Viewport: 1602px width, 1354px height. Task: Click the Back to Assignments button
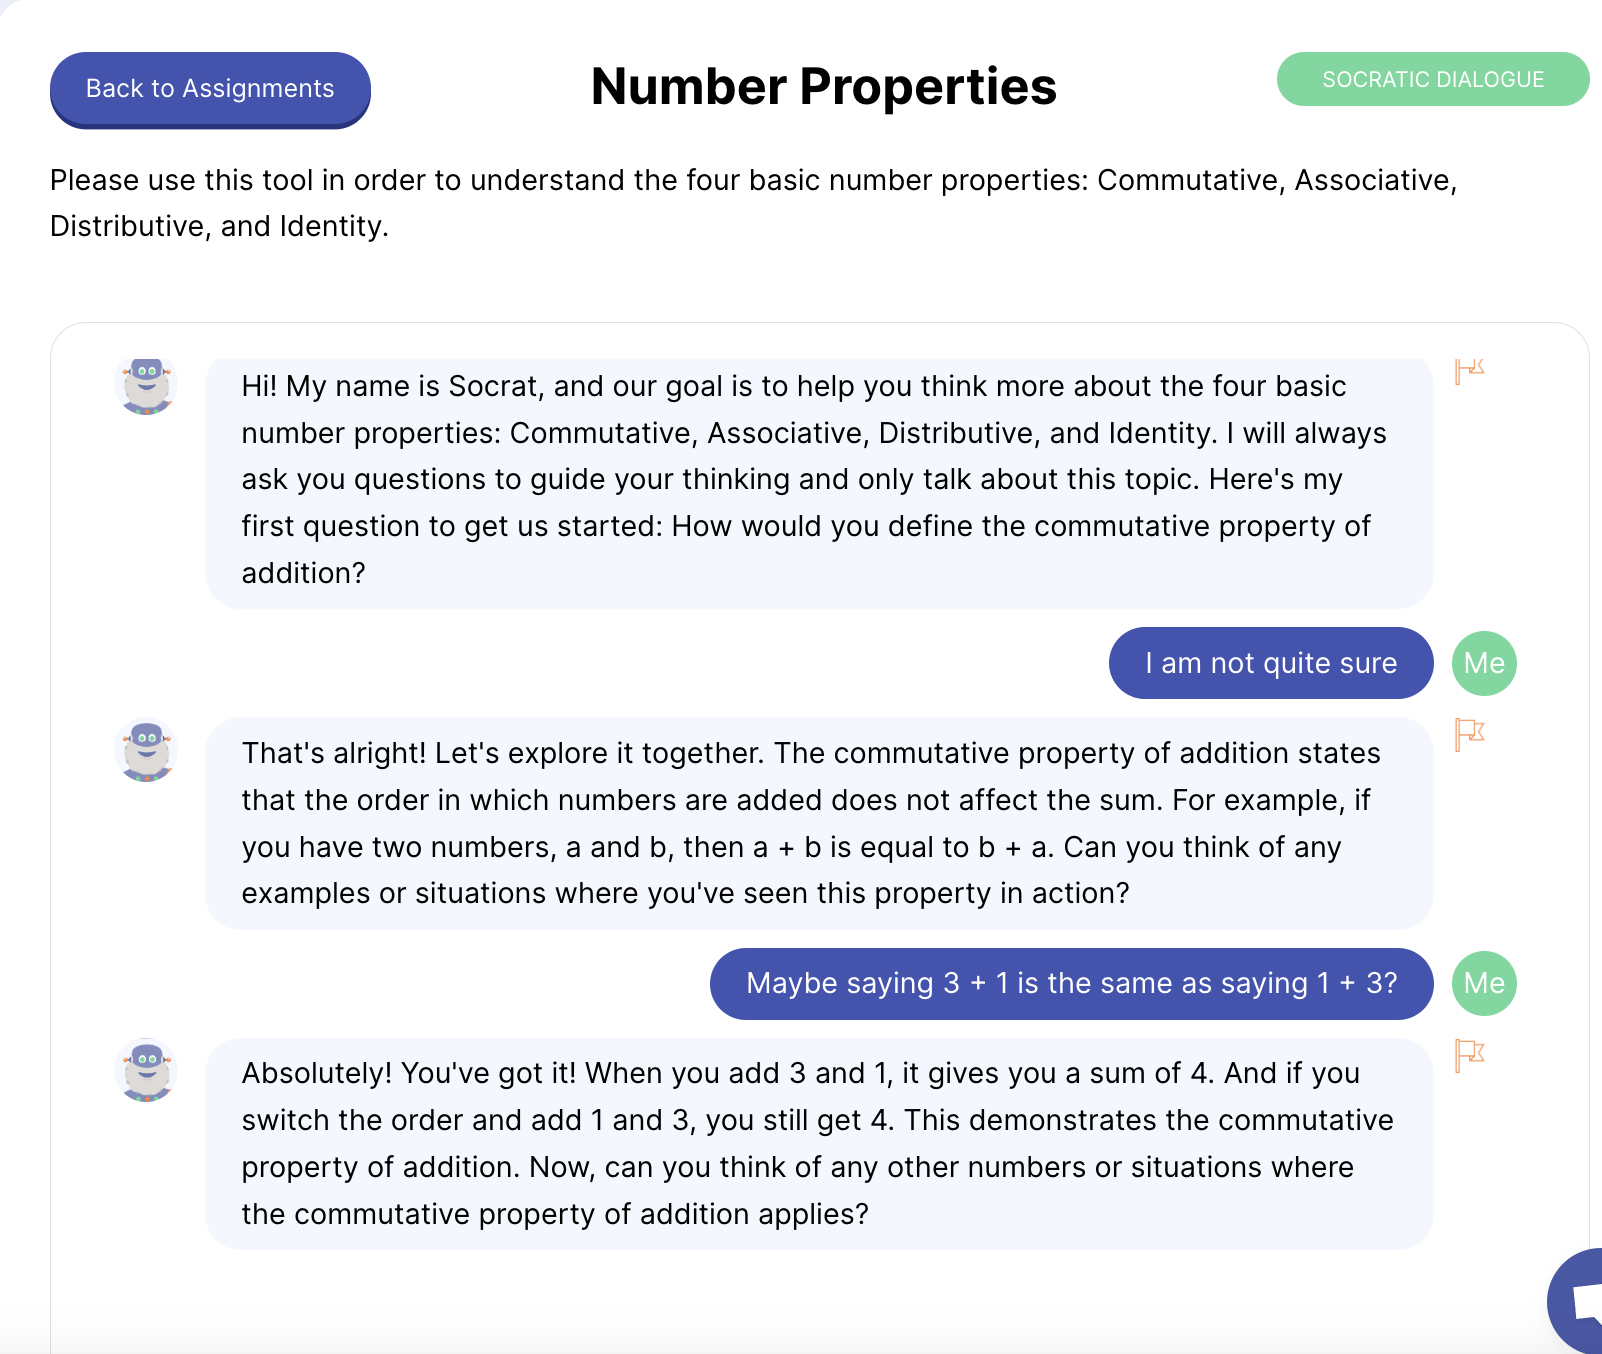[x=210, y=89]
